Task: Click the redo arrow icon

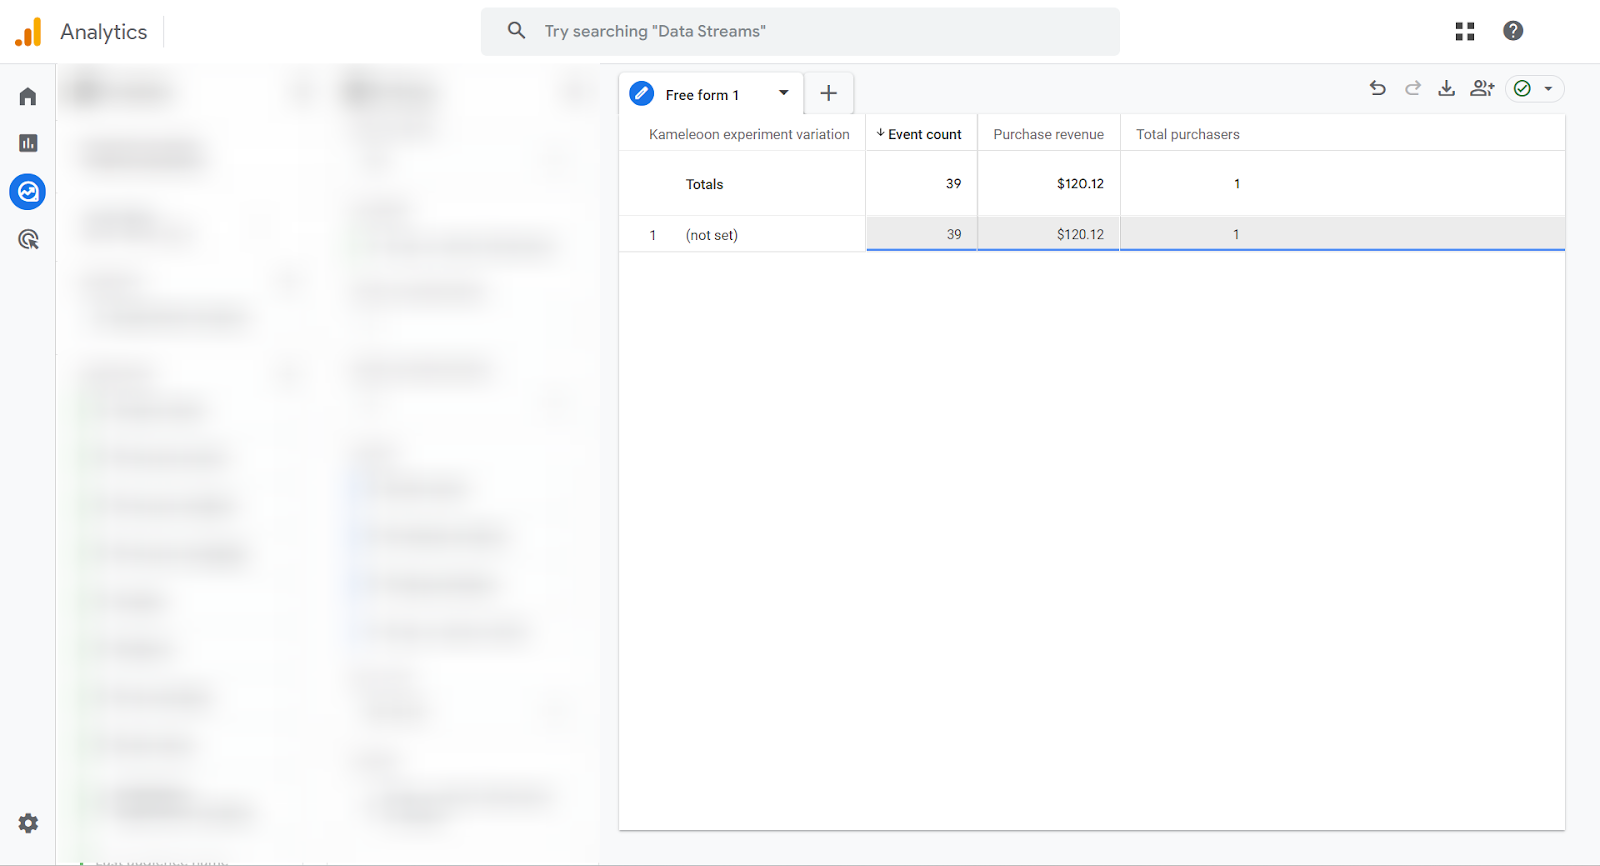Action: [x=1412, y=88]
